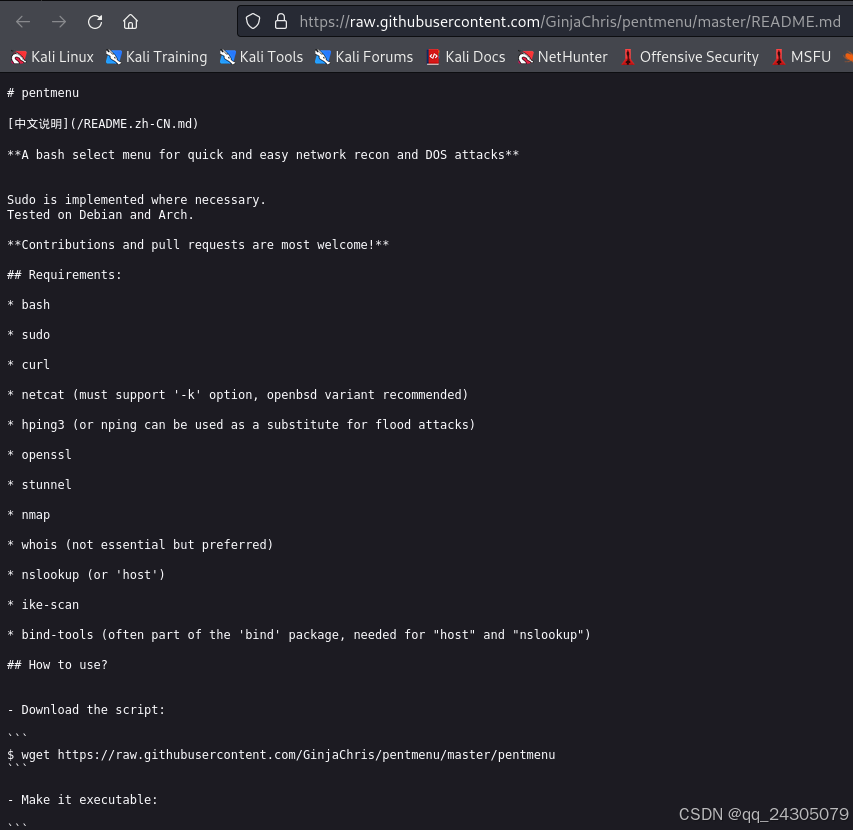Click 'Contributions and pull requests' line

pos(198,245)
